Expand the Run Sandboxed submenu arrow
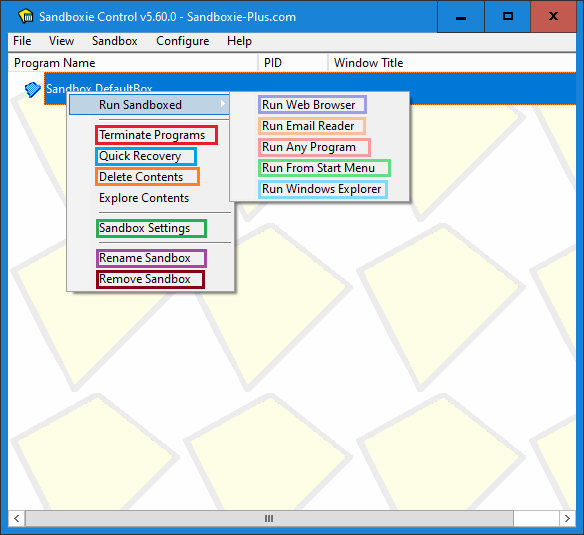This screenshot has width=584, height=535. pos(223,104)
